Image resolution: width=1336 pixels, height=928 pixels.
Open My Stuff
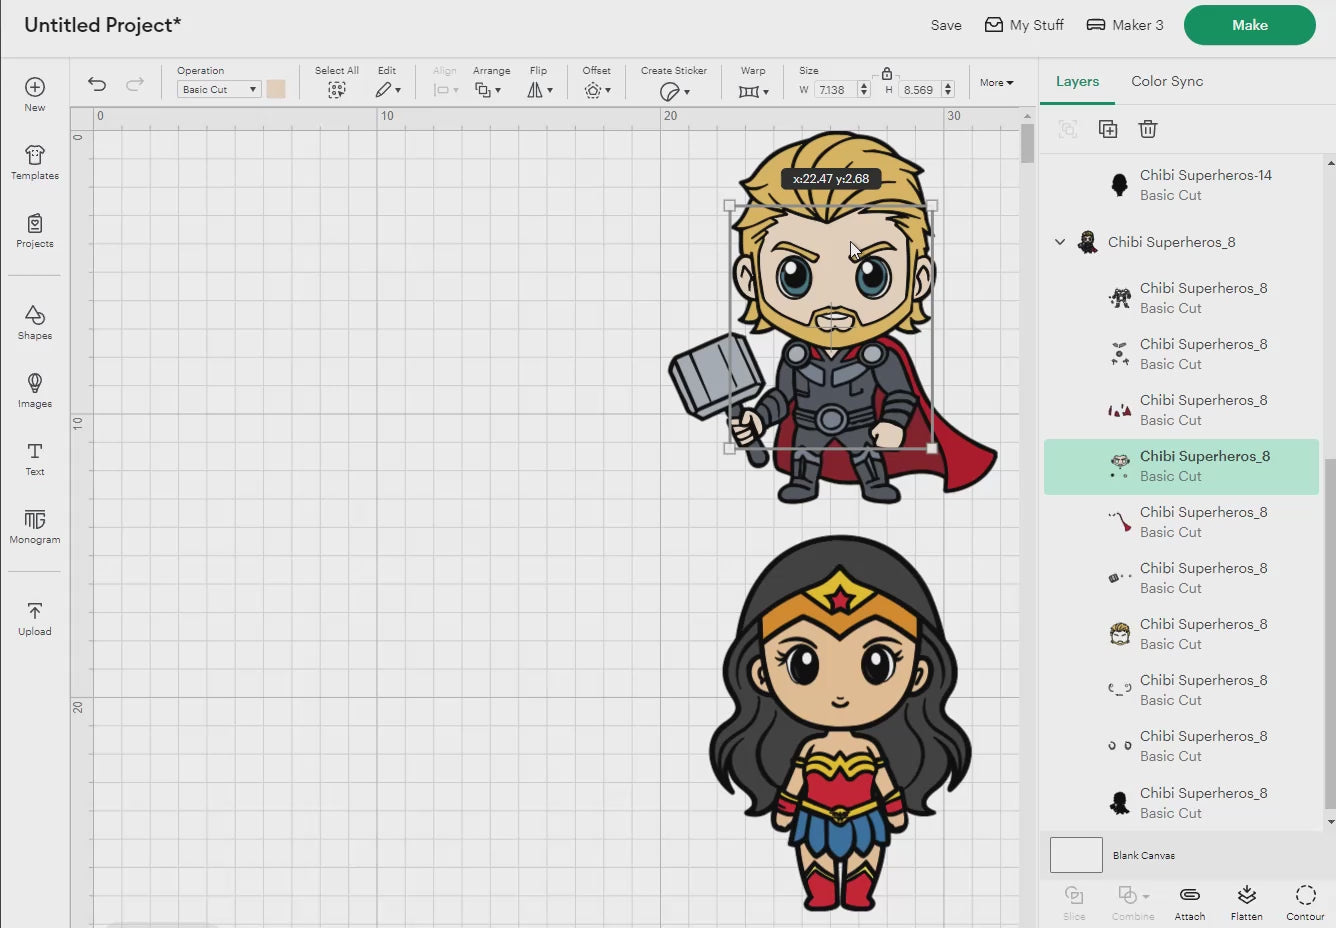[x=1024, y=25]
